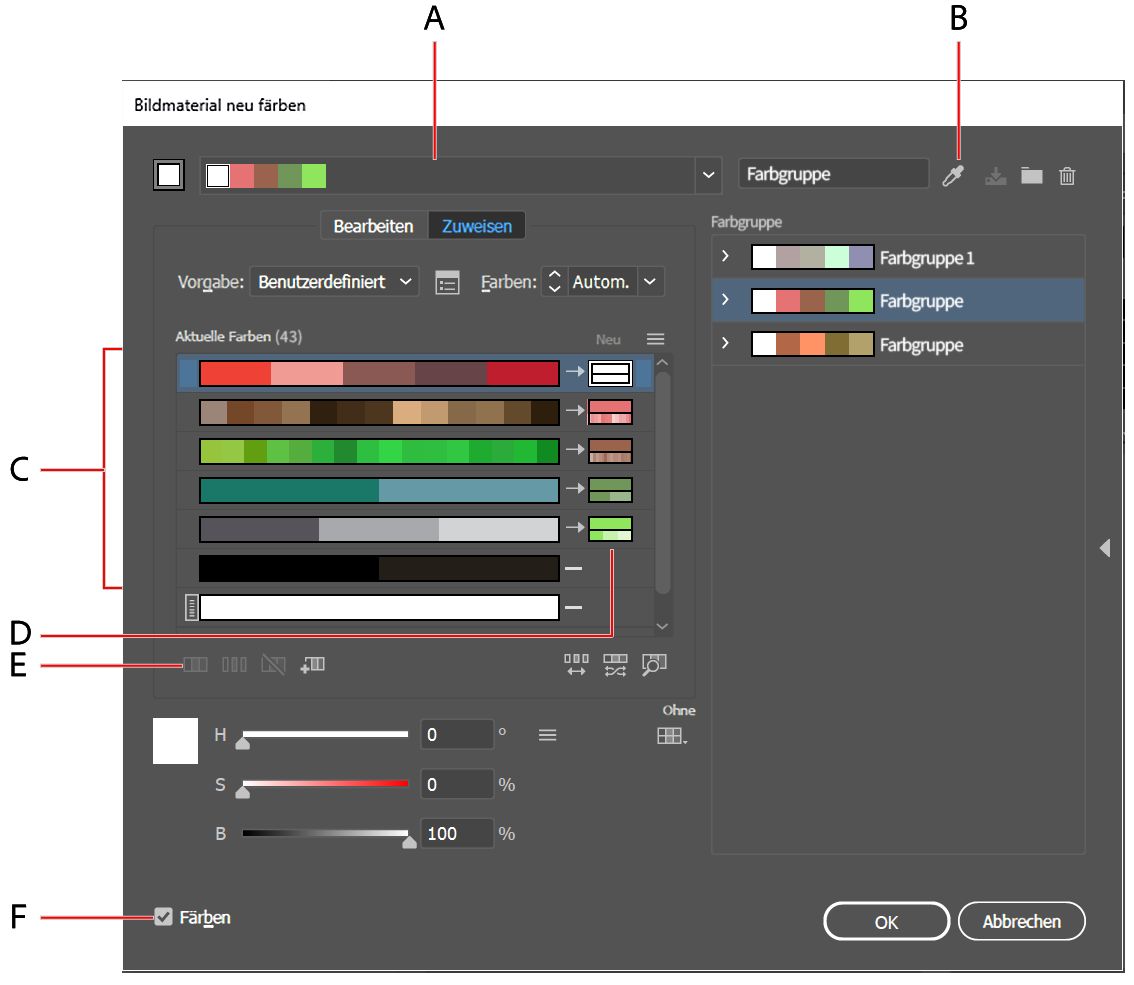Click the H value field showing 0
The width and height of the screenshot is (1134, 985).
click(457, 735)
